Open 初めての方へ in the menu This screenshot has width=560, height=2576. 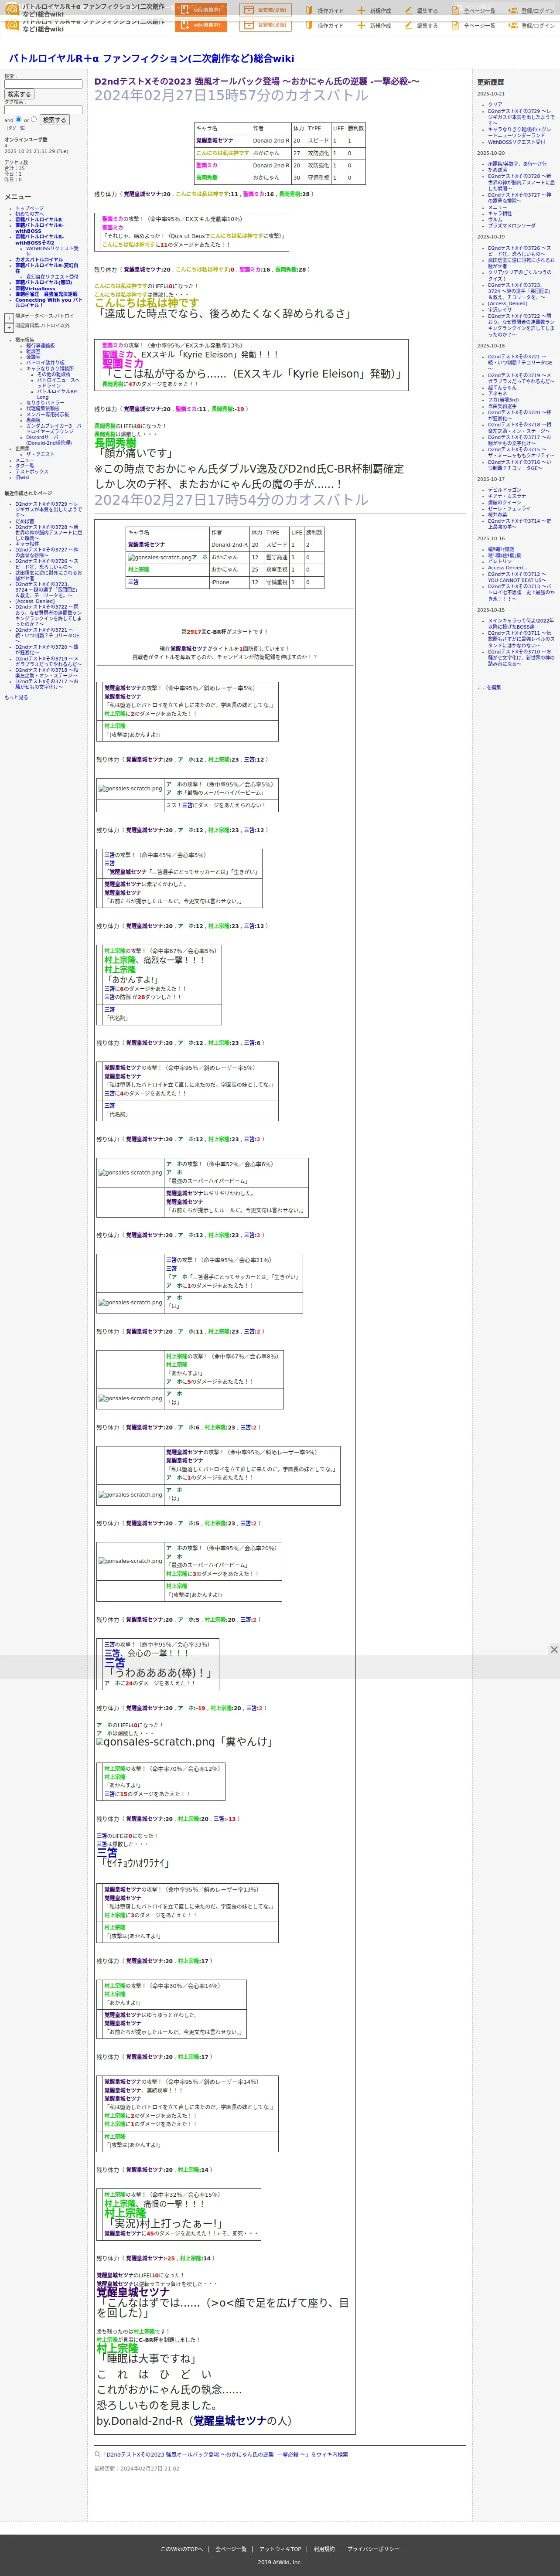click(x=29, y=214)
